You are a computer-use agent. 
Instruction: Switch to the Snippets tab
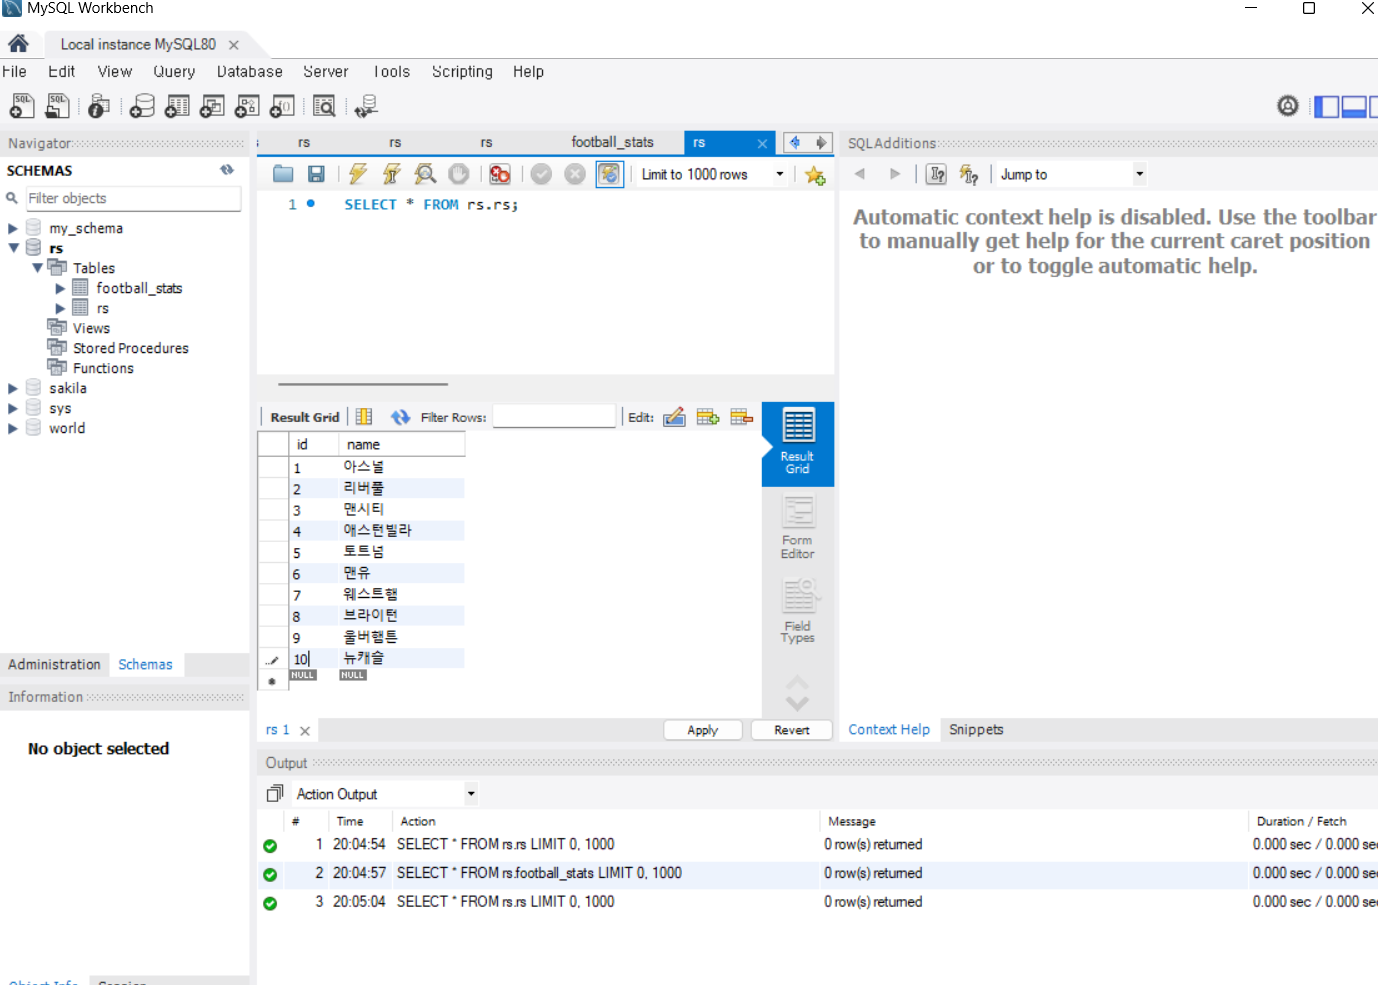tap(976, 729)
